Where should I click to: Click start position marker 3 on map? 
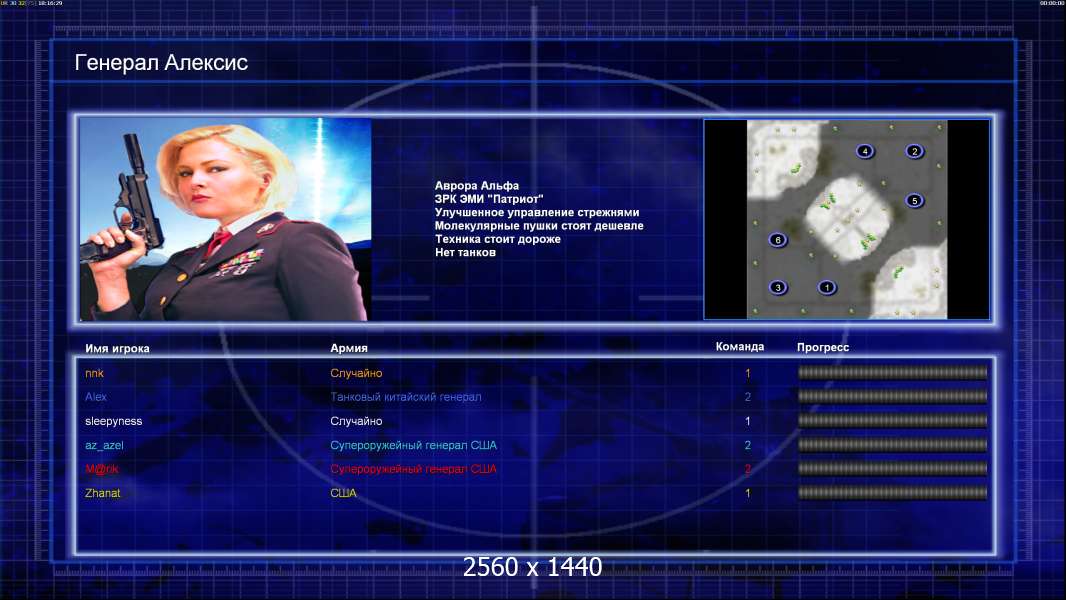click(778, 287)
